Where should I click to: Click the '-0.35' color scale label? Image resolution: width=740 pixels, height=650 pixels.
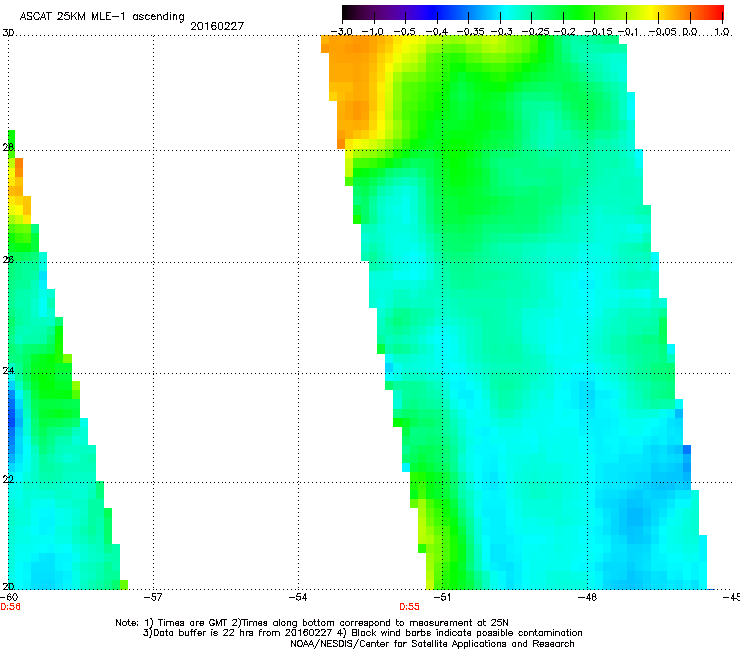471,32
